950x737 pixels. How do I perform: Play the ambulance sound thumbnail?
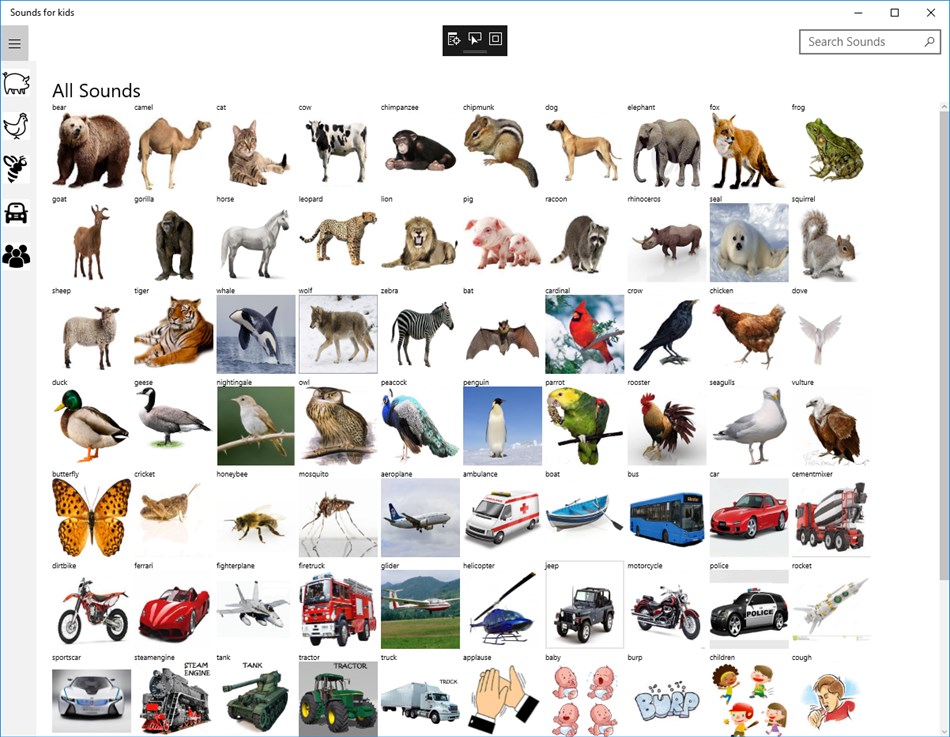tap(502, 518)
